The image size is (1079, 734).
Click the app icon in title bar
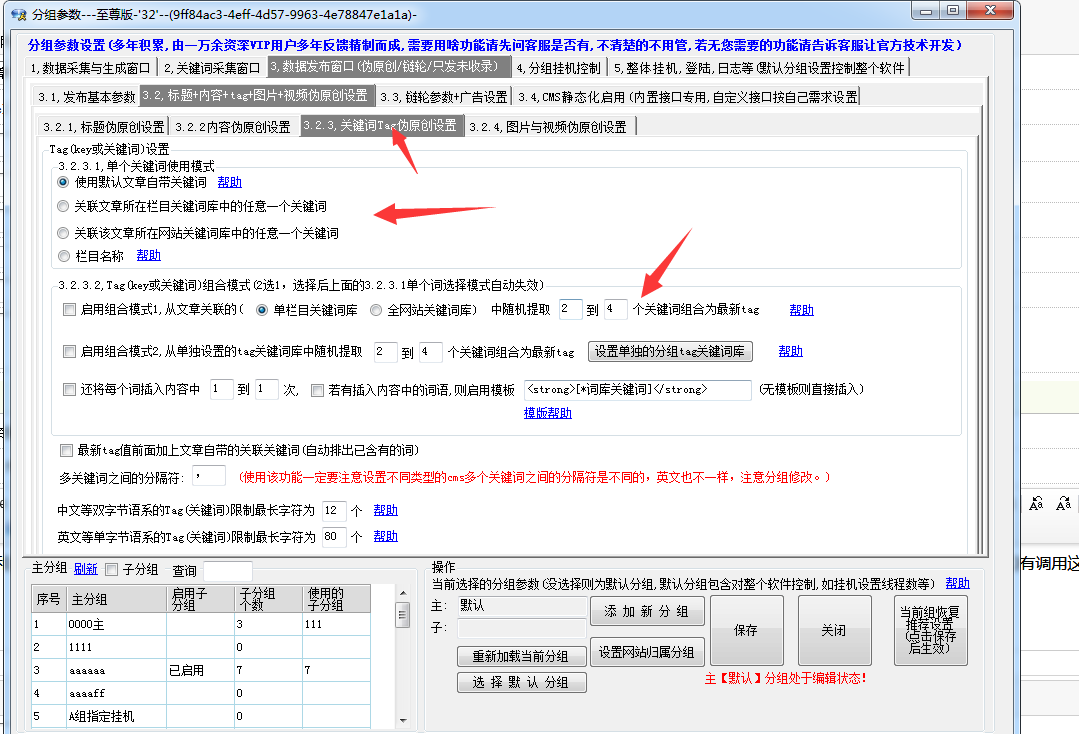(x=17, y=13)
